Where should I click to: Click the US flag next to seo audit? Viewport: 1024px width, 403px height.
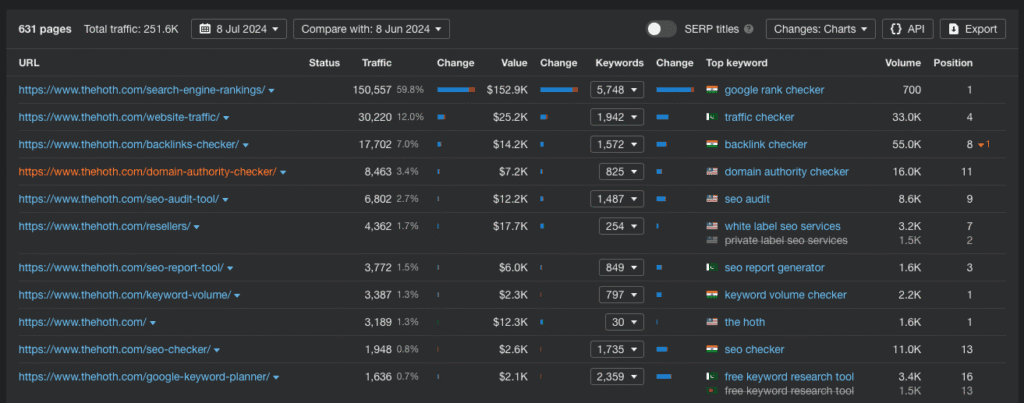click(x=712, y=199)
